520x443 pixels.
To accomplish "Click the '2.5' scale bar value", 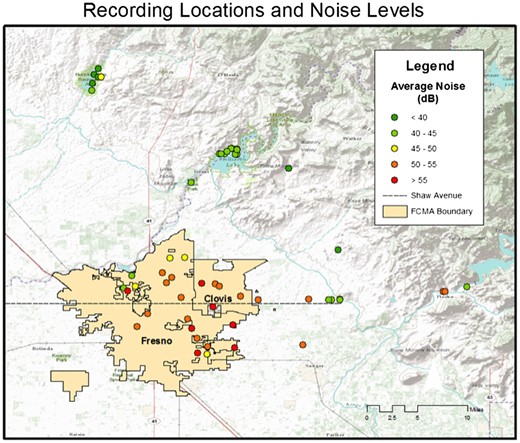I will tap(392, 418).
